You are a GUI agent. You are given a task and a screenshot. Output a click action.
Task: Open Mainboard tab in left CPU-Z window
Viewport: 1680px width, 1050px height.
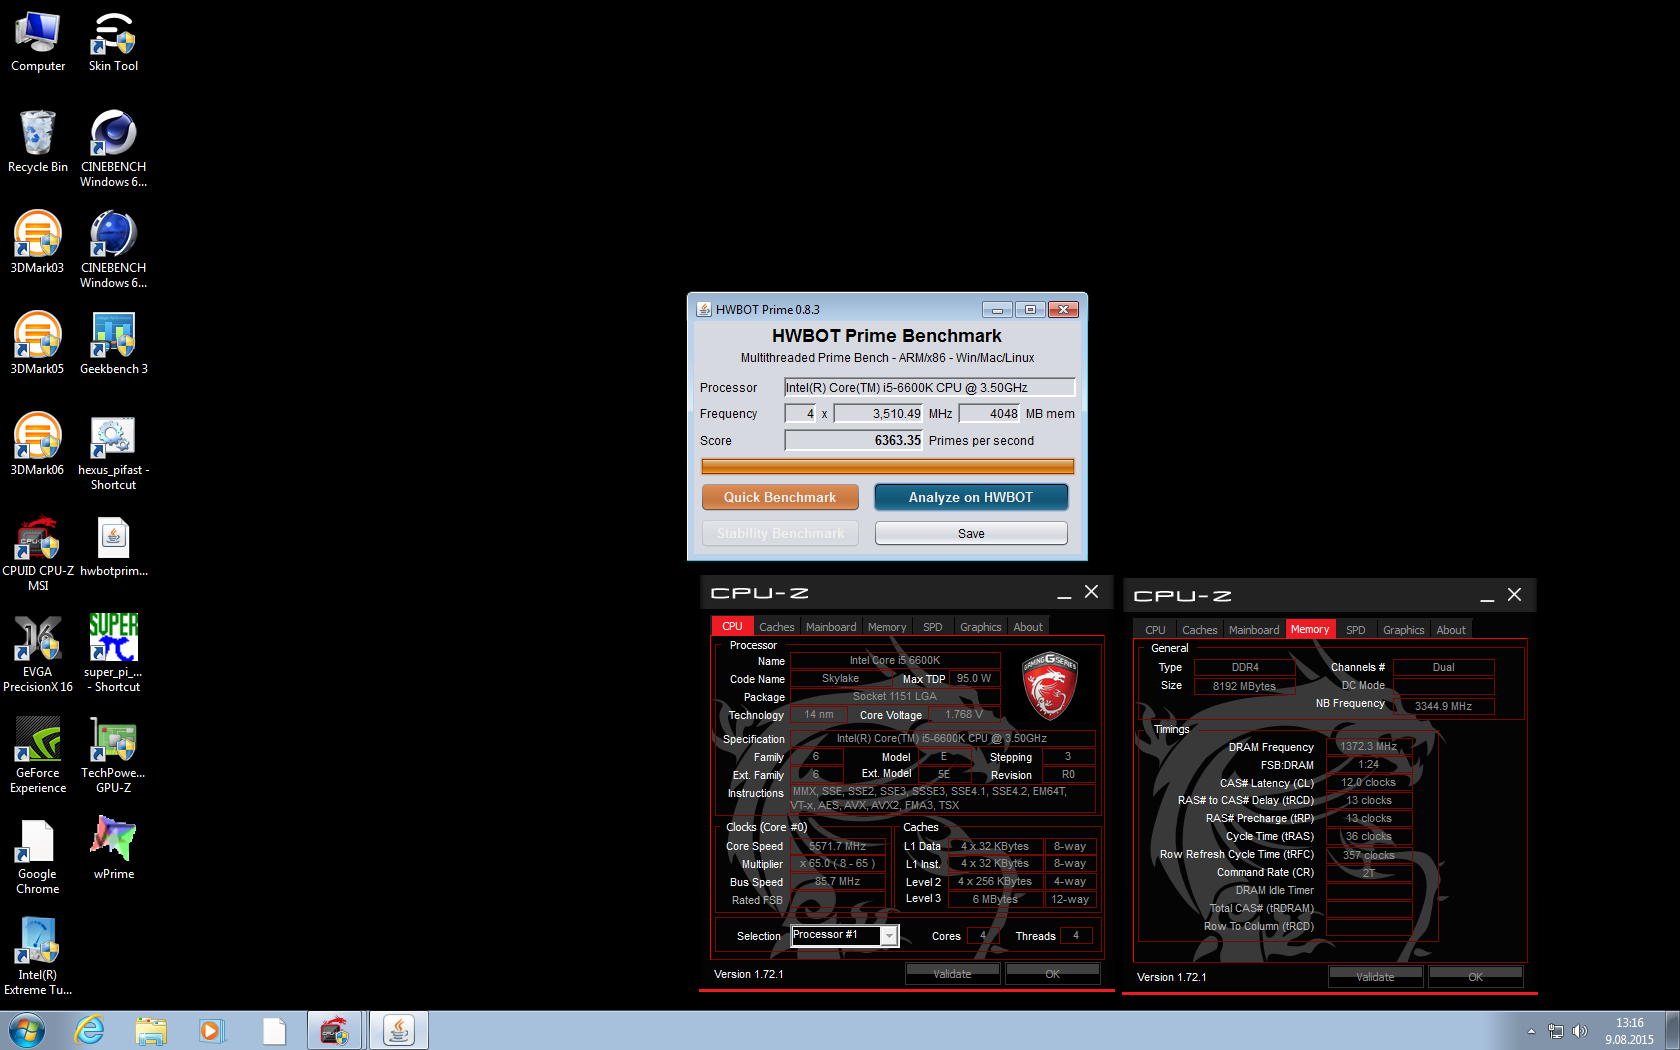click(x=831, y=627)
